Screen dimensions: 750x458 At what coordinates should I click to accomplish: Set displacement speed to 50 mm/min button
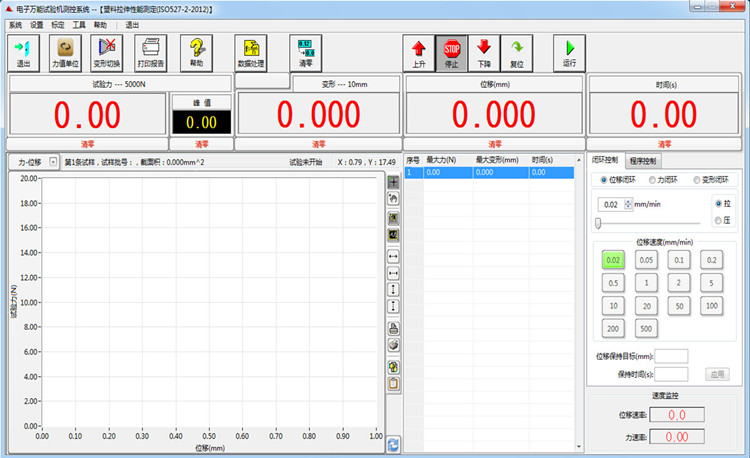tap(679, 306)
